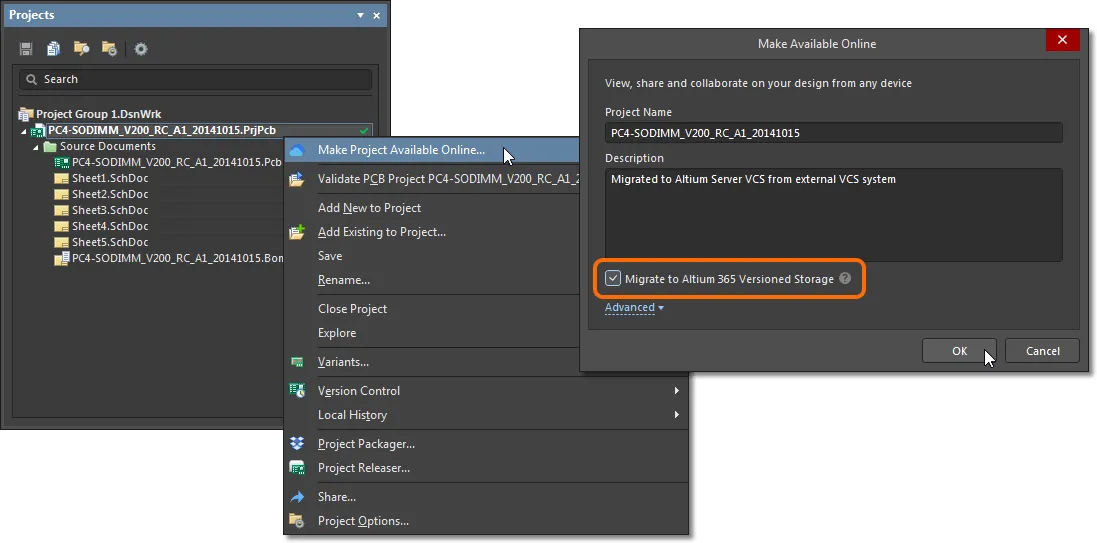
Task: Click the project's green status checkmark
Action: 363,131
